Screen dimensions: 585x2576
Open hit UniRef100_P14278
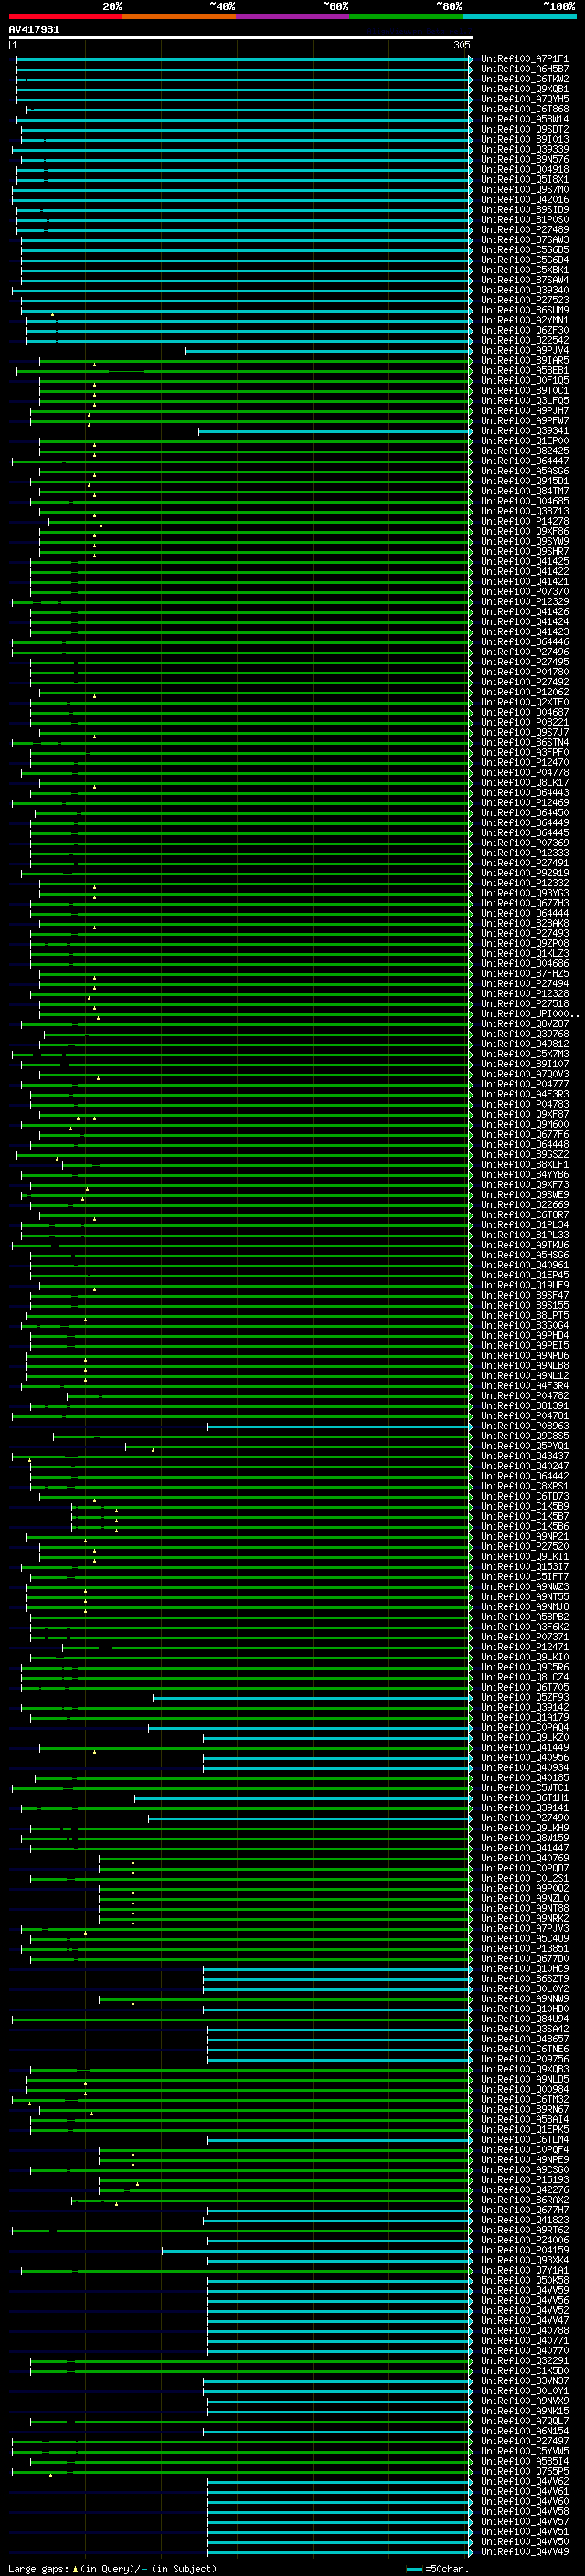(525, 521)
